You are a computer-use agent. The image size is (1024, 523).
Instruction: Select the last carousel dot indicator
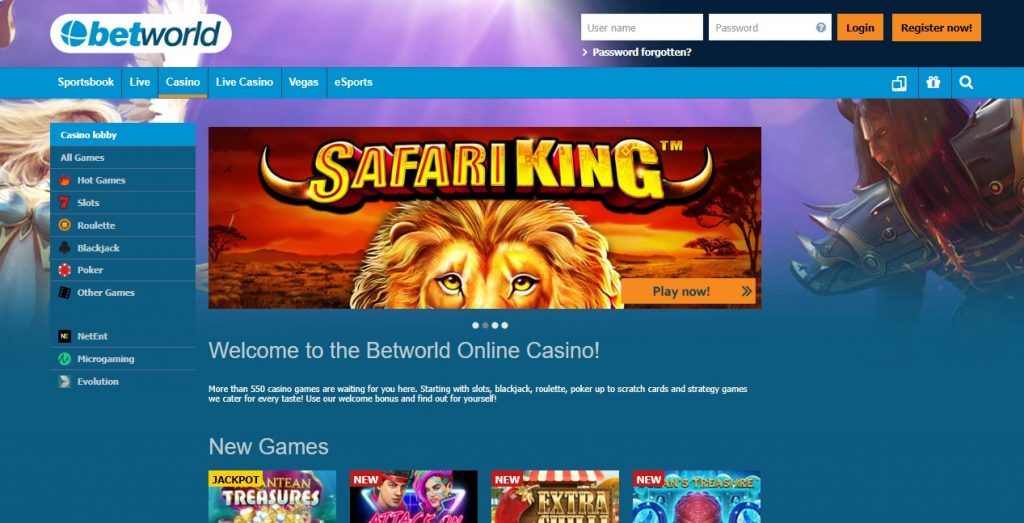pyautogui.click(x=505, y=325)
